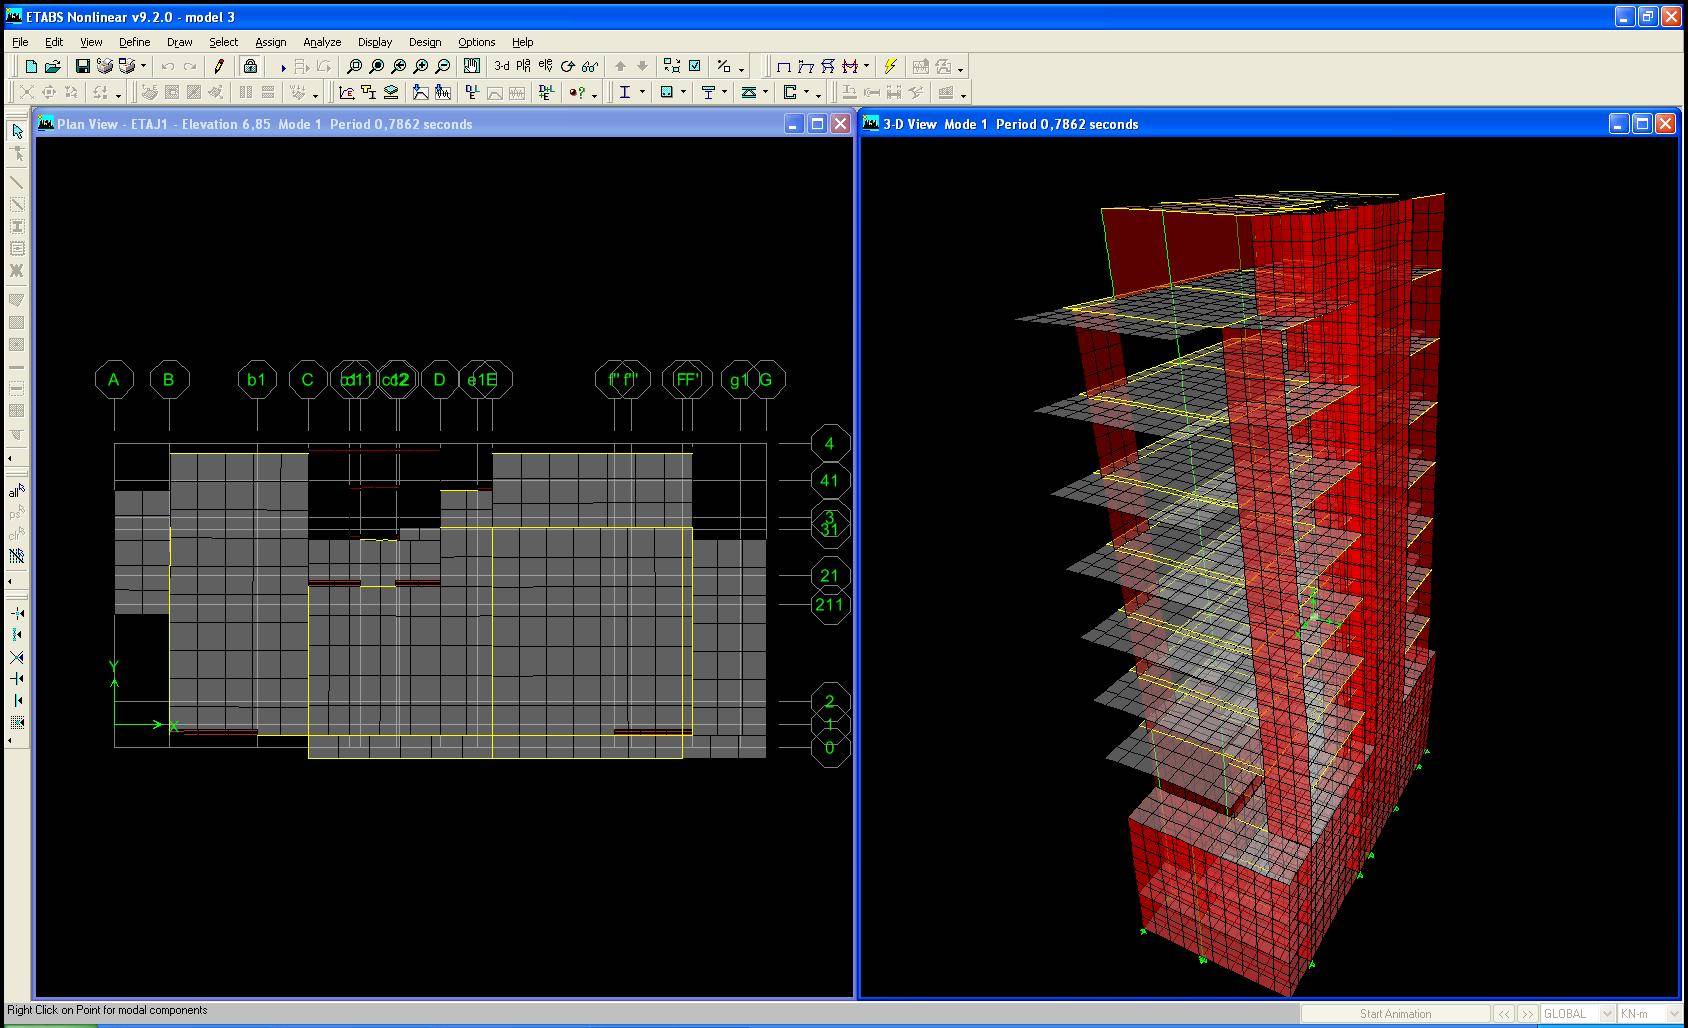Click the Save Model floppy disk icon
Viewport: 1688px width, 1028px height.
click(x=83, y=67)
